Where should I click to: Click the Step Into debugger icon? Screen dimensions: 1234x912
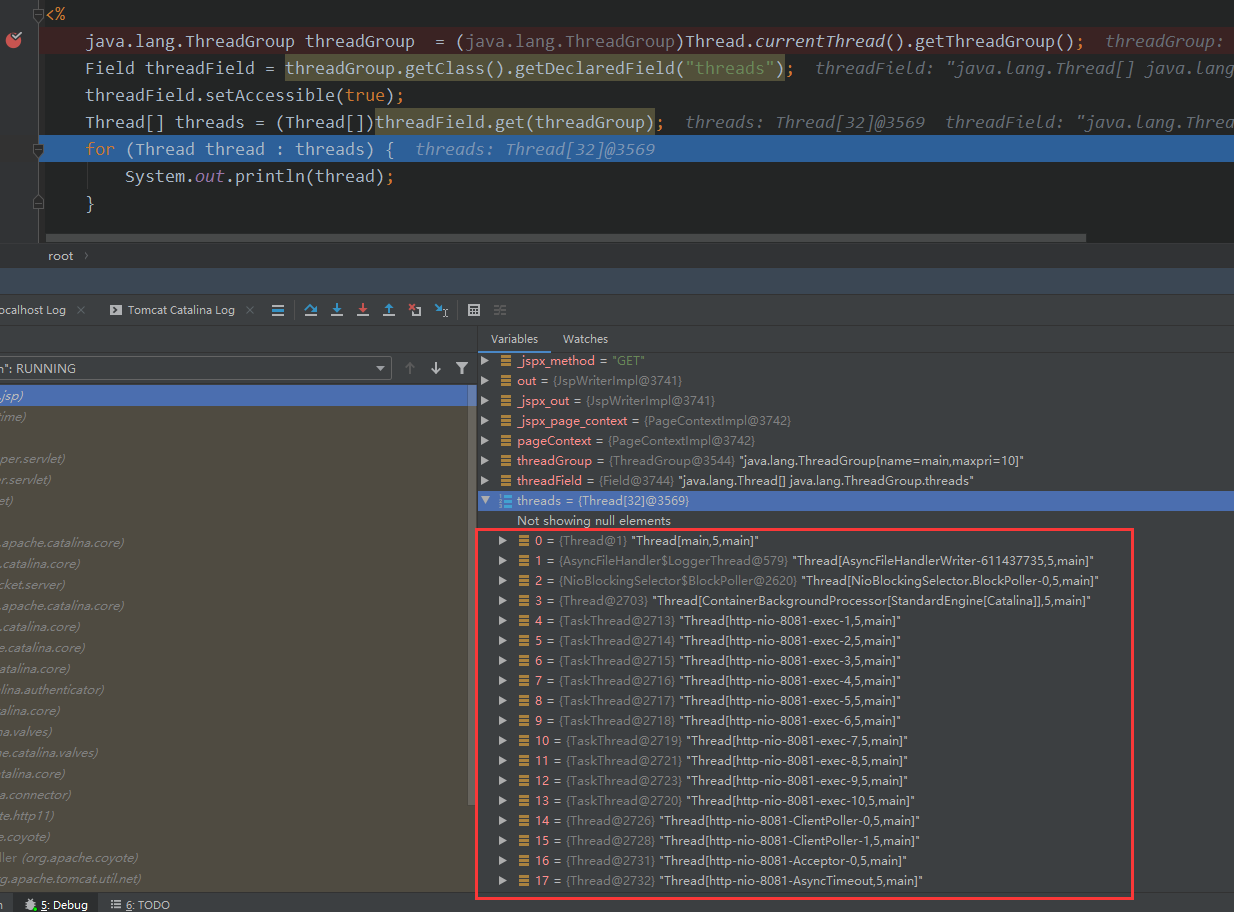tap(337, 310)
